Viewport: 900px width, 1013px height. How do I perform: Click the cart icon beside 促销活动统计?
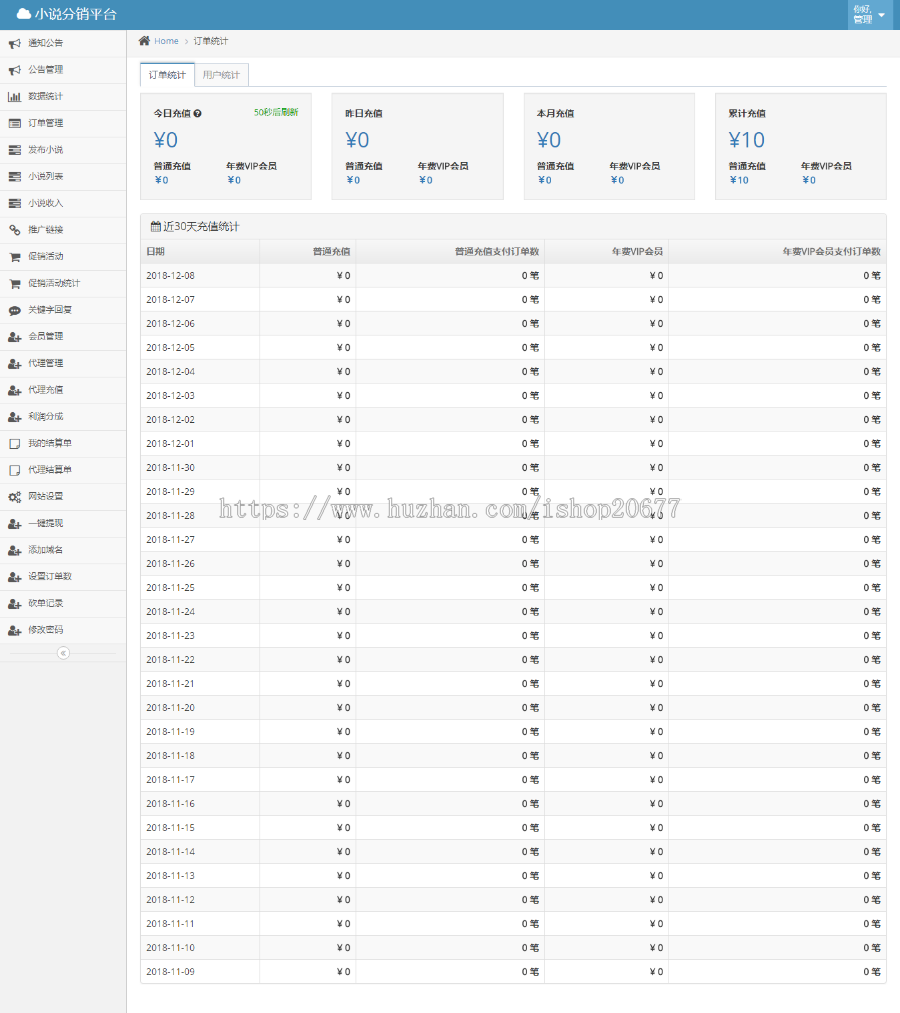click(x=14, y=284)
